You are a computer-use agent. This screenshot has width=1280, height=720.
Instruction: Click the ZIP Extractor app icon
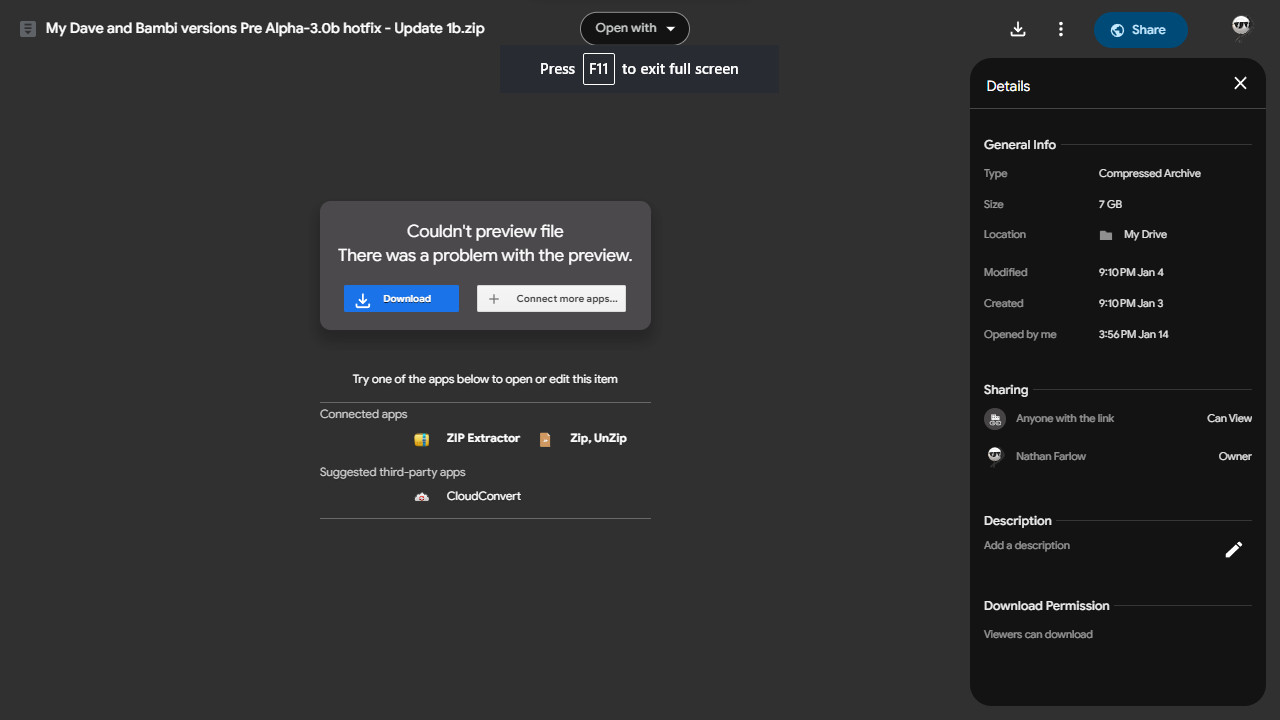pyautogui.click(x=422, y=439)
